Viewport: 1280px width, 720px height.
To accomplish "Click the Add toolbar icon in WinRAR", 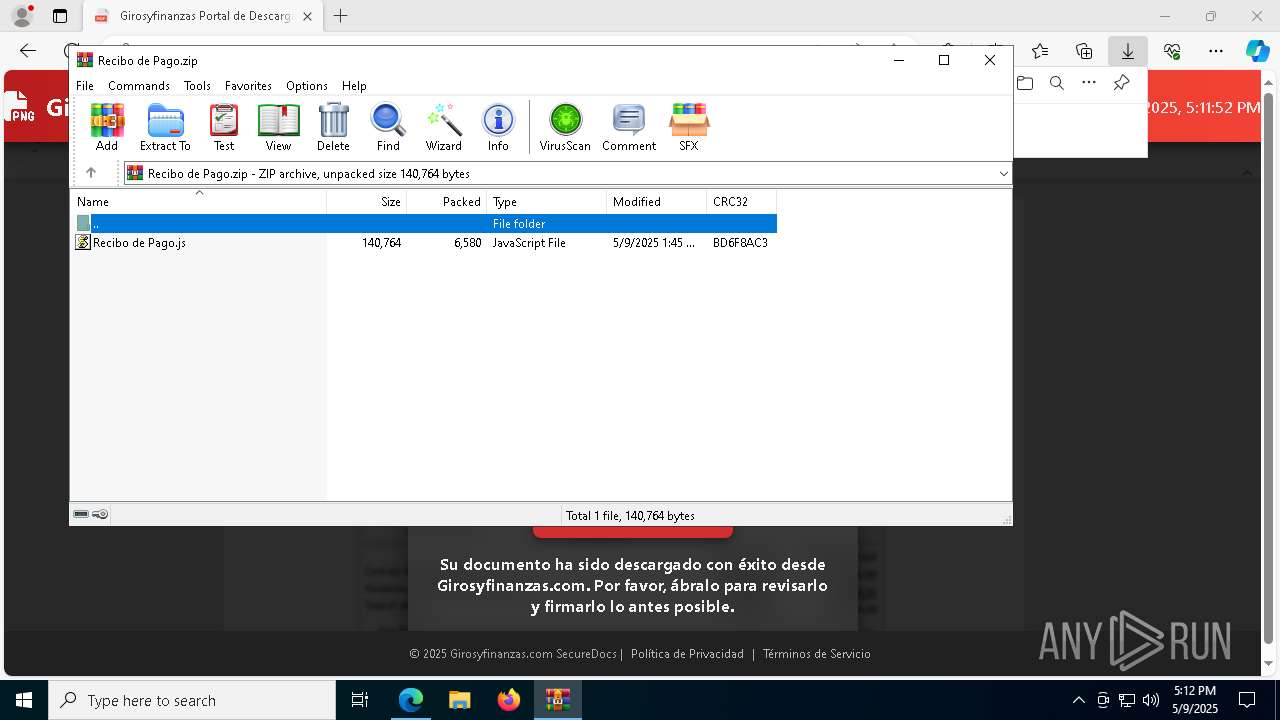I will 107,127.
